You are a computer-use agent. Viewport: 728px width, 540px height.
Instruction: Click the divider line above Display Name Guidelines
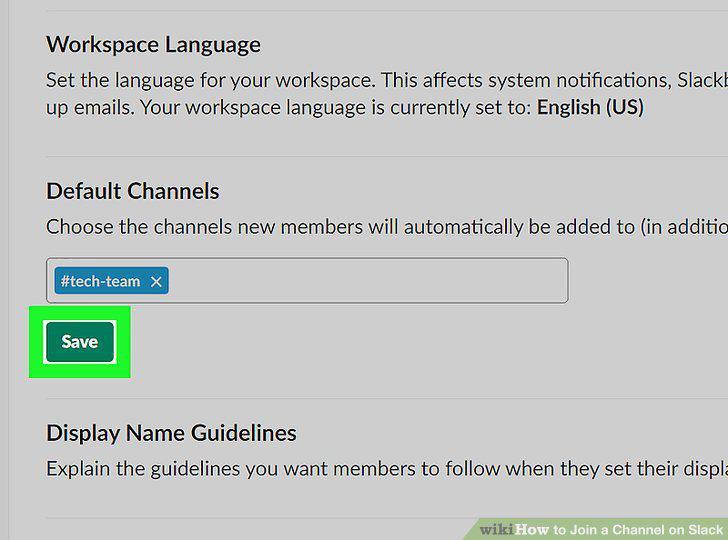coord(387,398)
